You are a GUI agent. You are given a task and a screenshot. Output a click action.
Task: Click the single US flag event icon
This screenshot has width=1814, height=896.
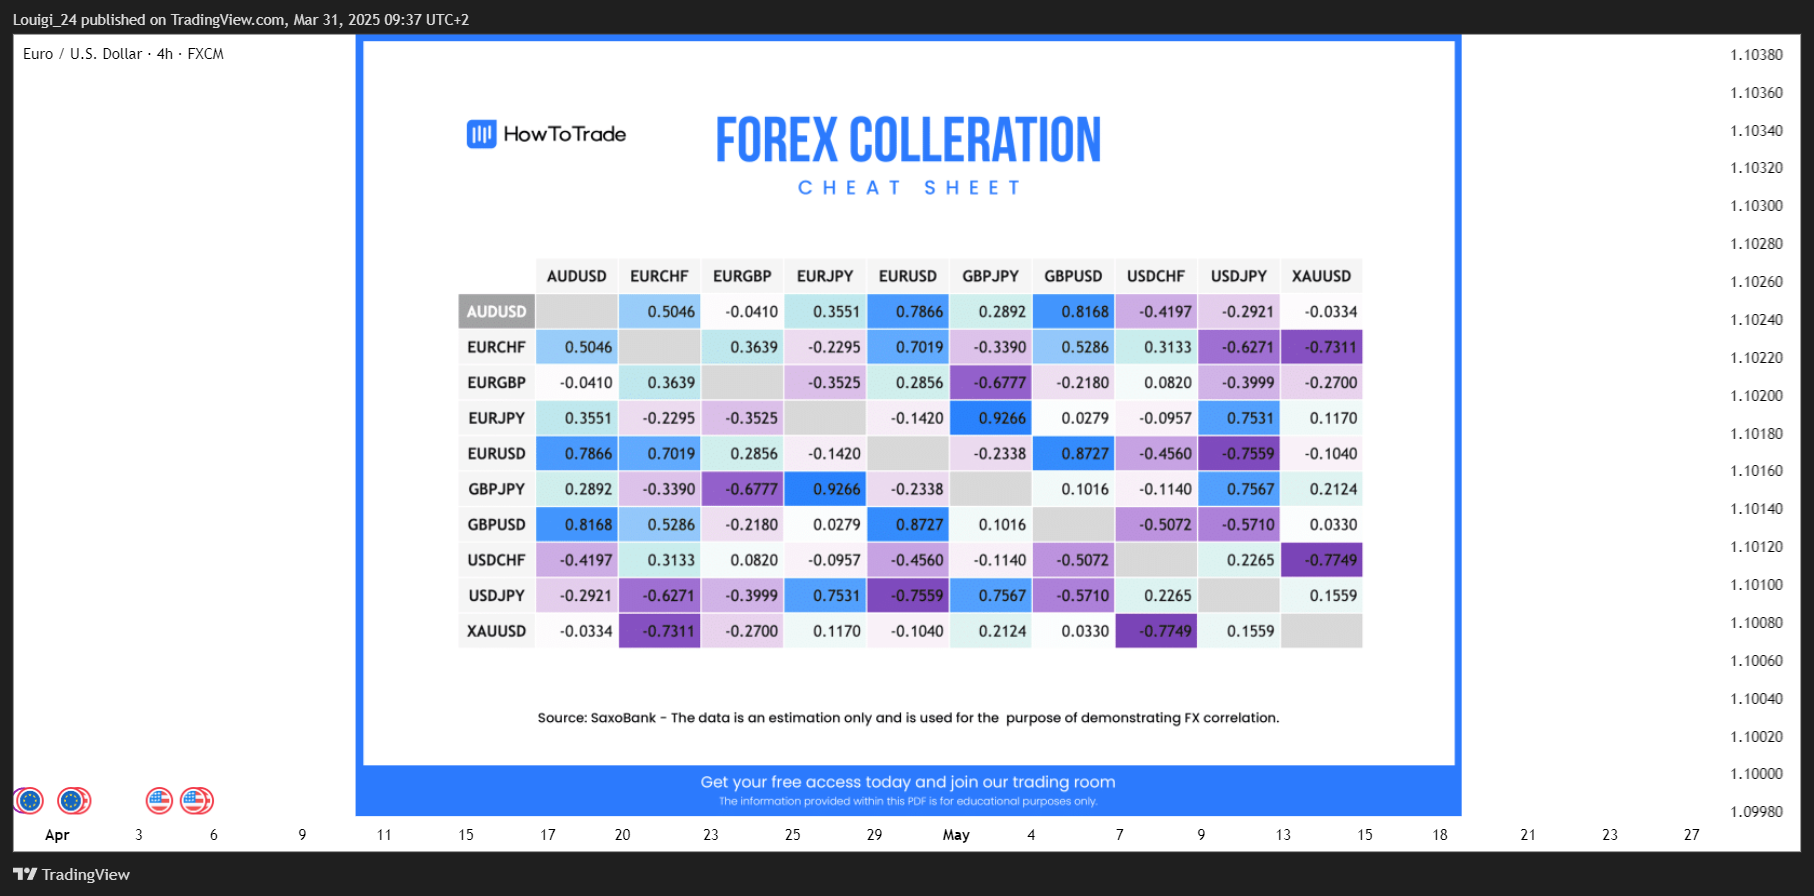pos(159,801)
